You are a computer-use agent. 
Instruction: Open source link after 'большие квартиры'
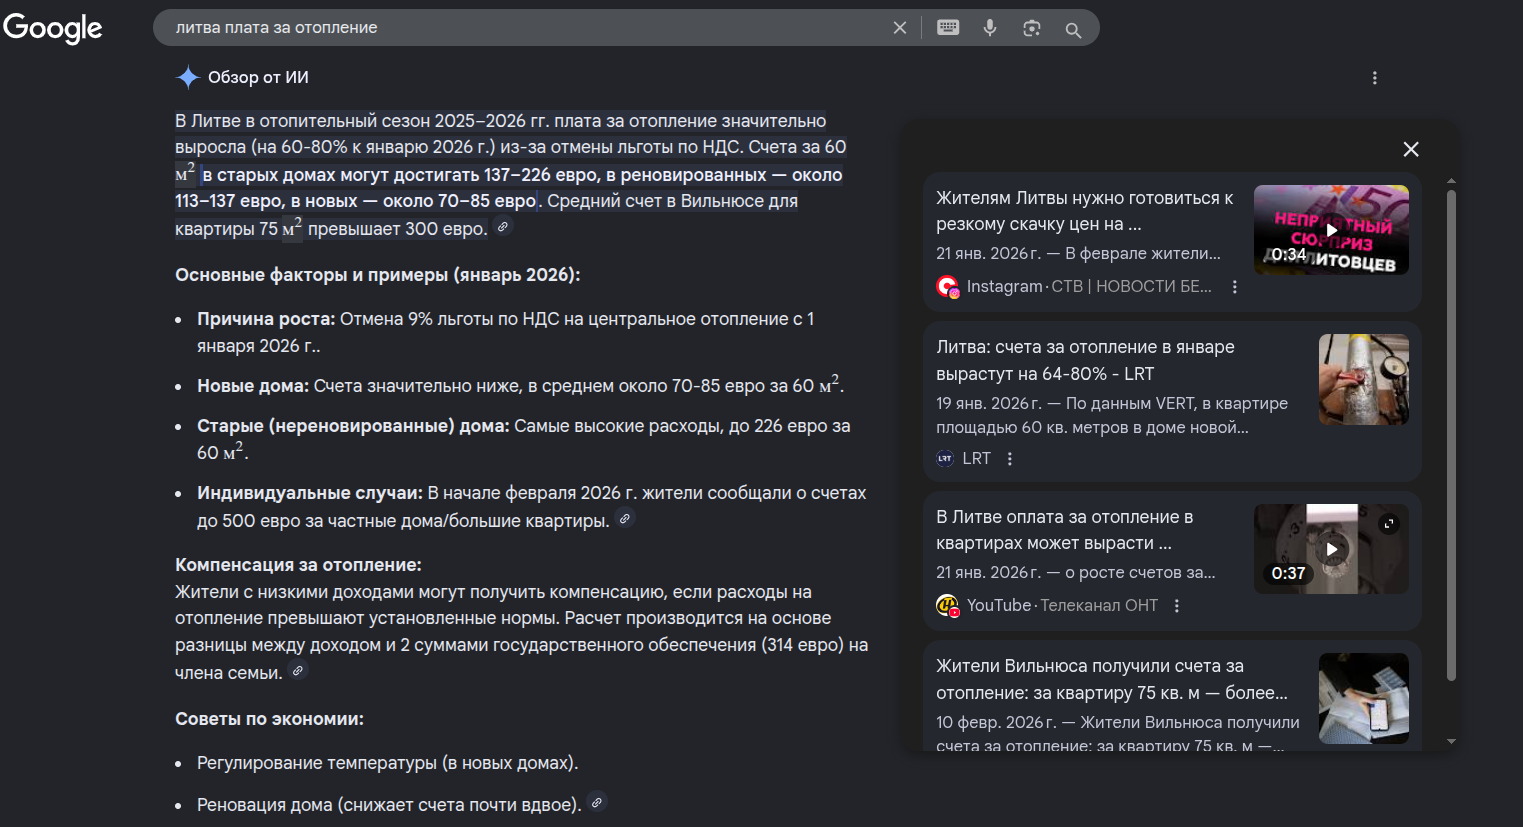[625, 518]
